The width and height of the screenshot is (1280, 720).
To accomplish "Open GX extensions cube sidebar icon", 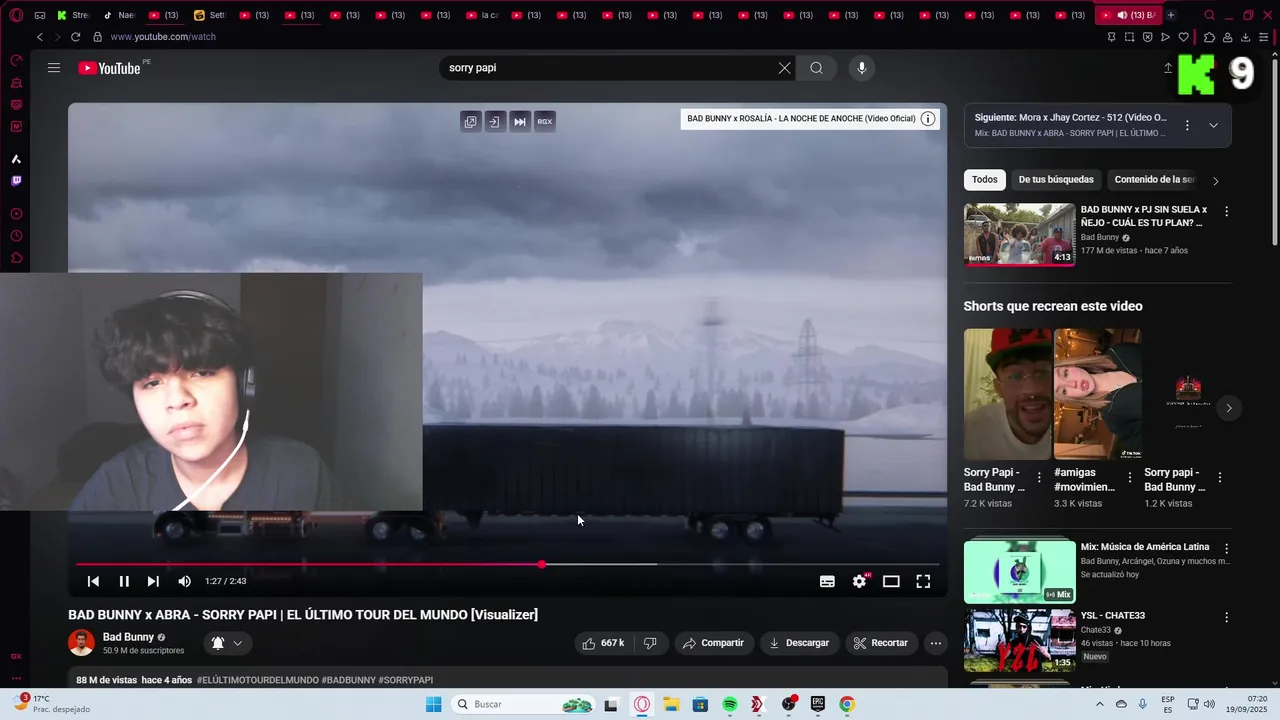I will pyautogui.click(x=16, y=258).
